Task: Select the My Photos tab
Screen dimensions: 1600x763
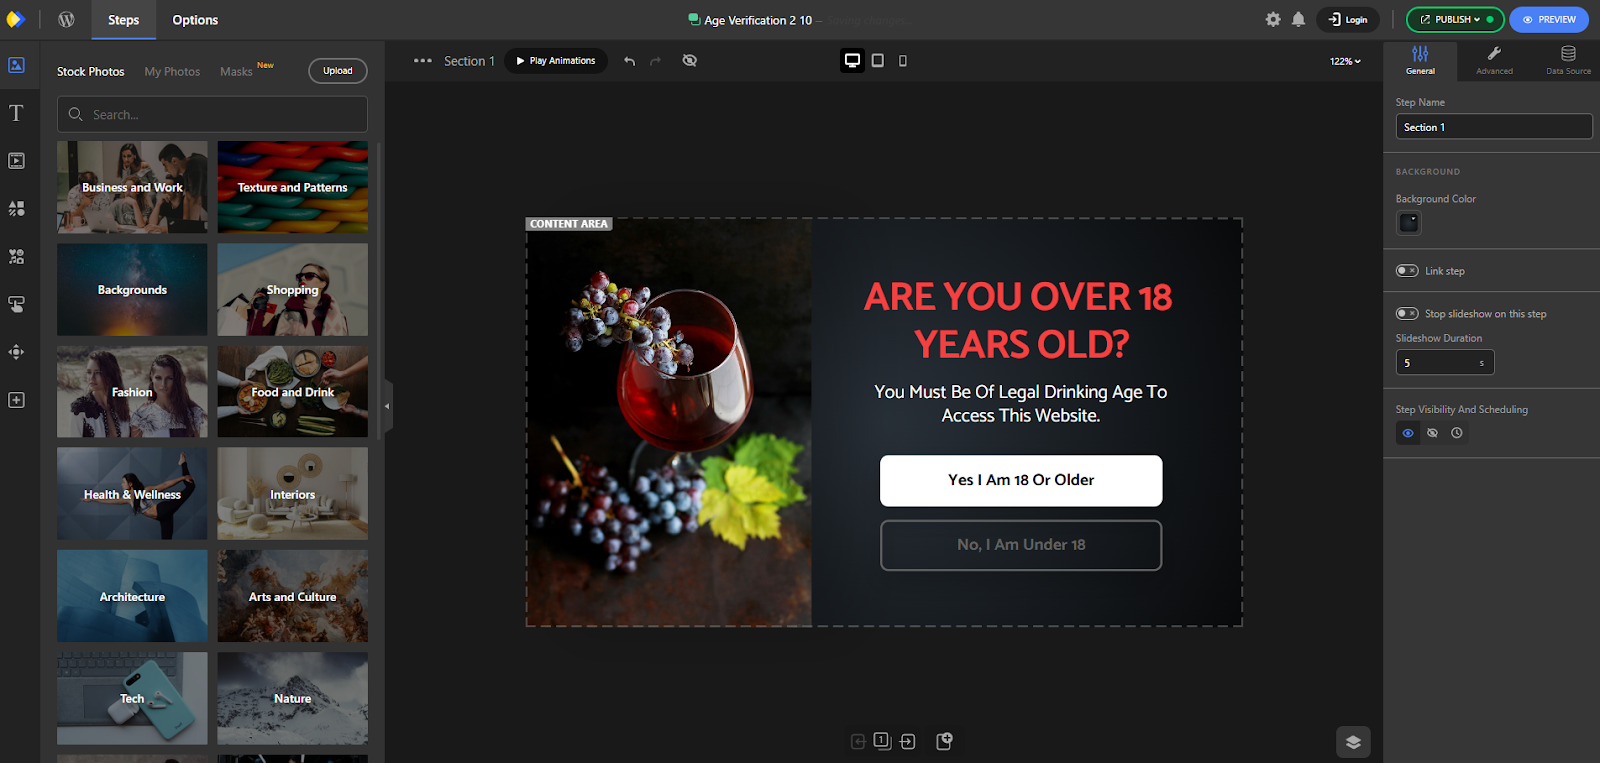Action: click(x=172, y=72)
